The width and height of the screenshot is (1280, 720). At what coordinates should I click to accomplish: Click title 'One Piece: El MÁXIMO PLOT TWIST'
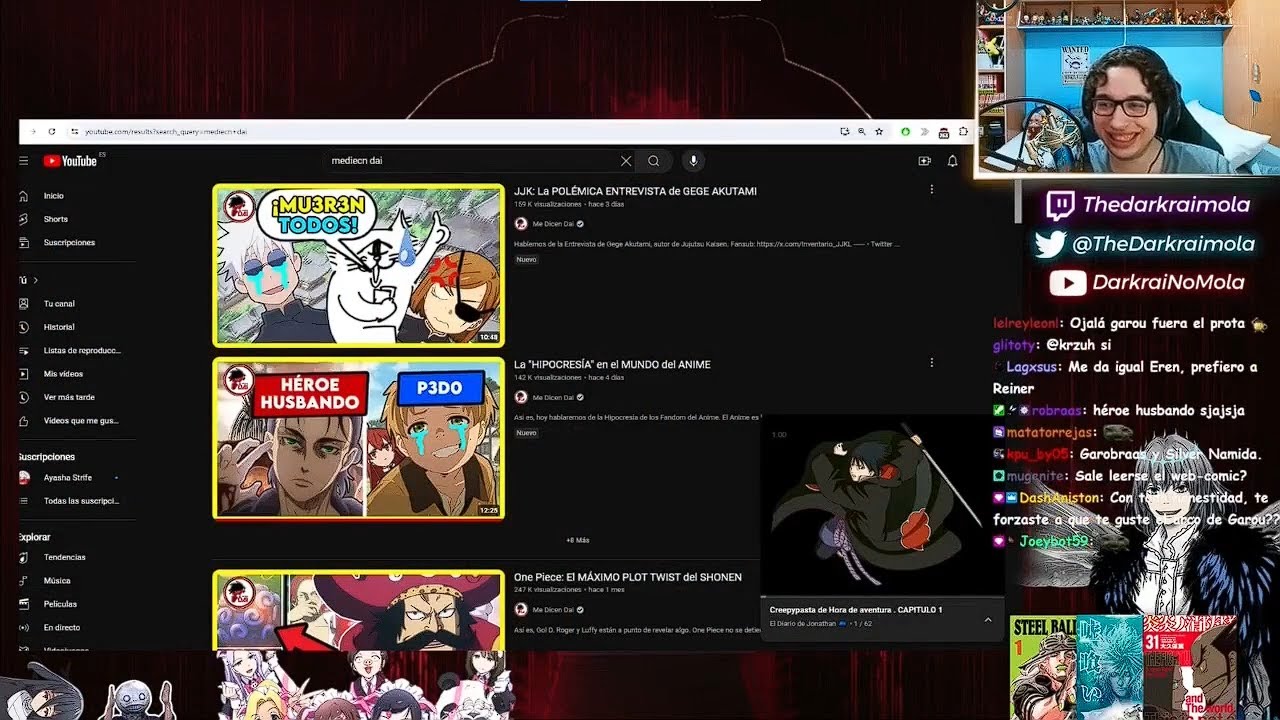pyautogui.click(x=628, y=577)
